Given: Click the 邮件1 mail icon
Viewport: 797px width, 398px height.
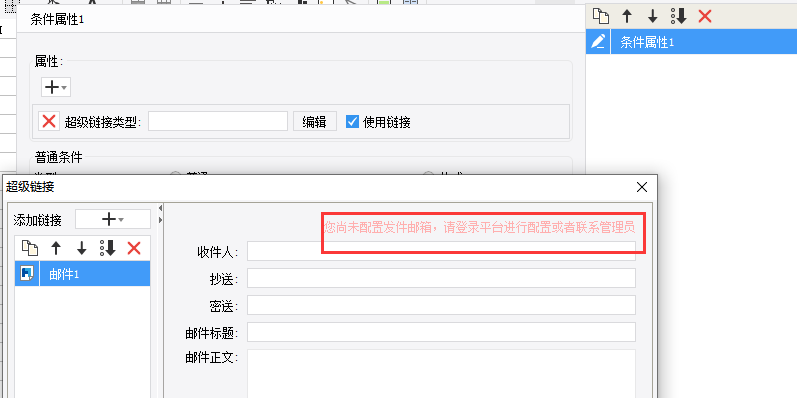Looking at the screenshot, I should click(x=27, y=274).
